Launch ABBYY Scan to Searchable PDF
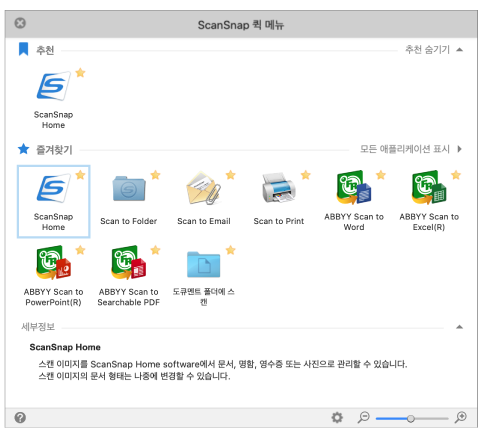 pyautogui.click(x=129, y=262)
